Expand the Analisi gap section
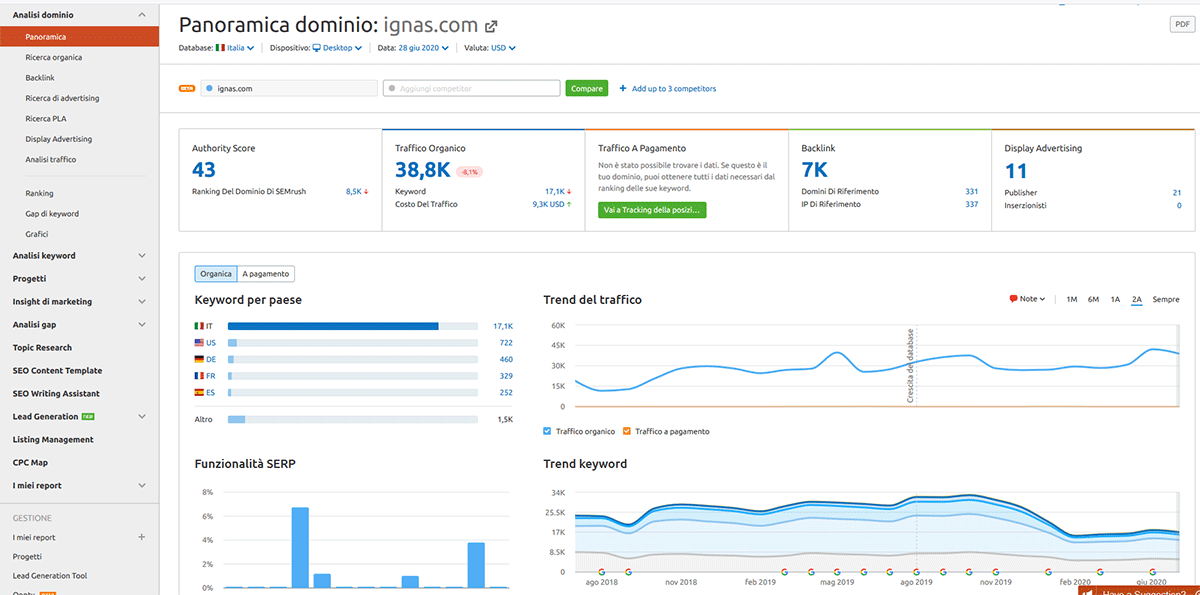 click(141, 325)
